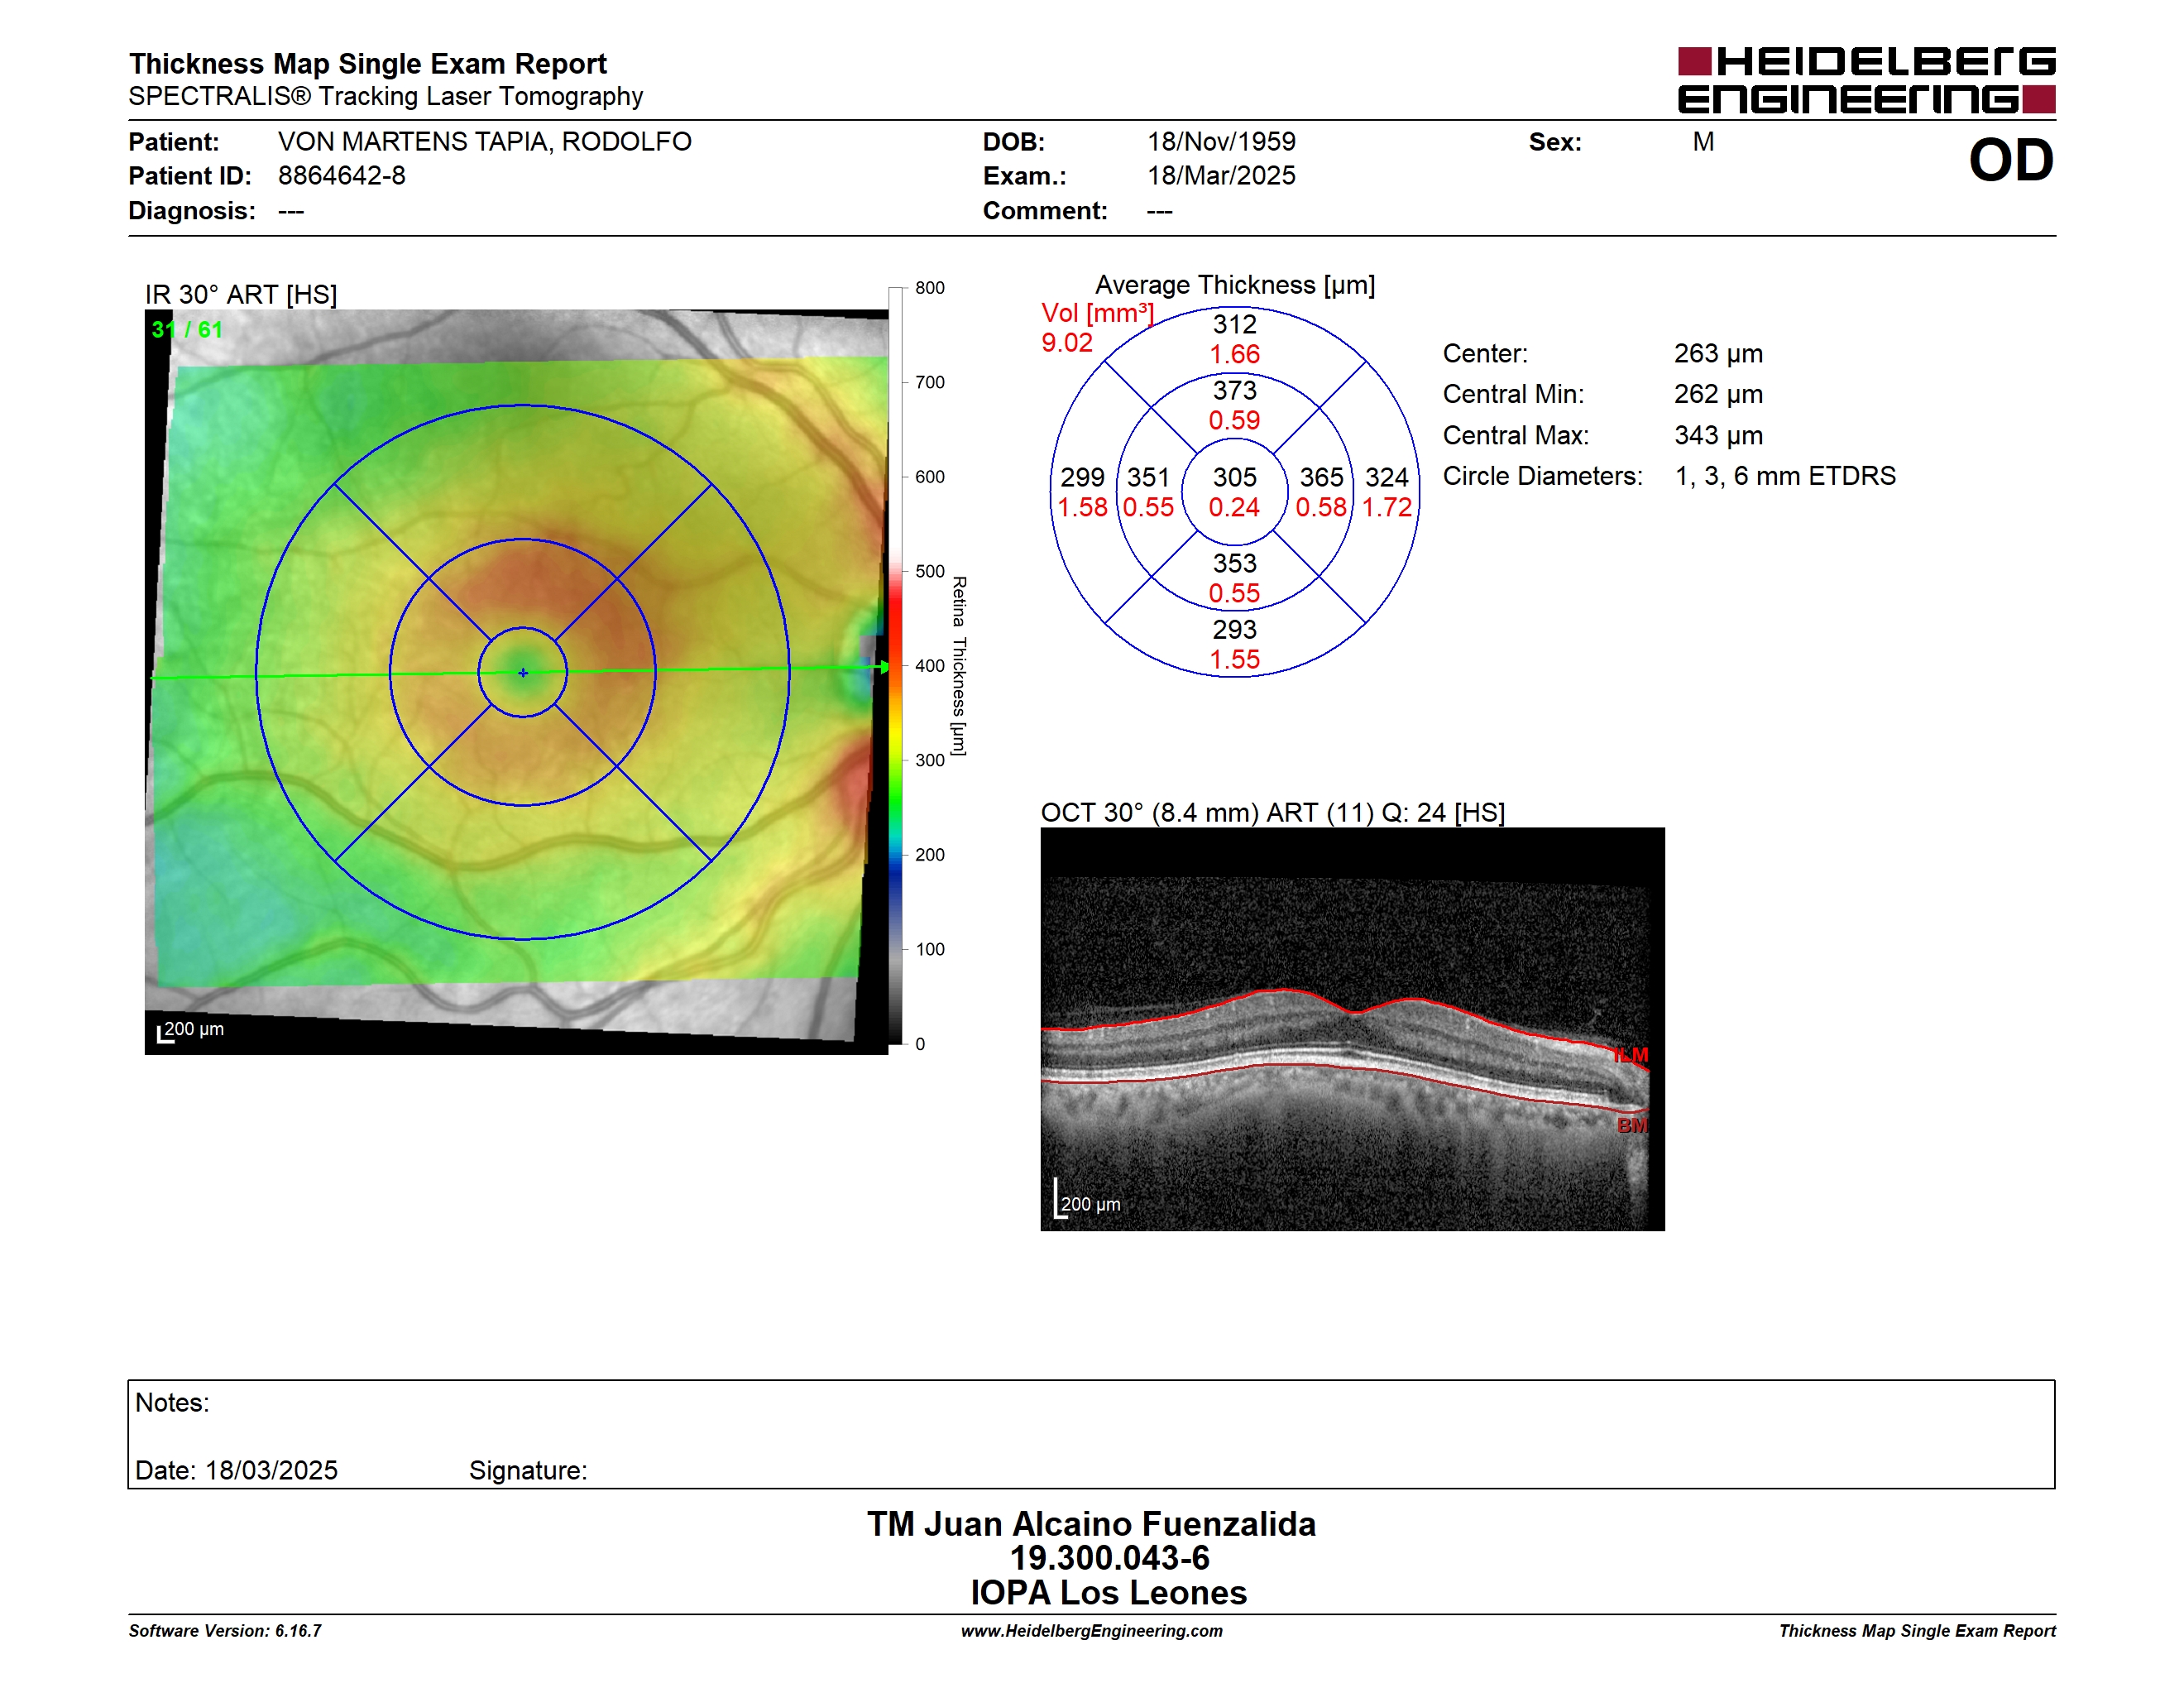Click the IR 30° ART [HS] label
The width and height of the screenshot is (2184, 1688).
pos(241,294)
